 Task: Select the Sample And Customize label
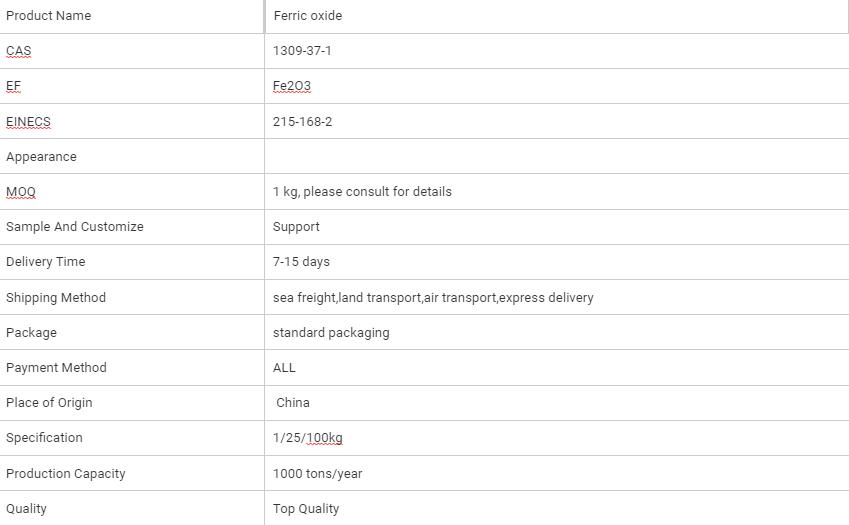[75, 227]
